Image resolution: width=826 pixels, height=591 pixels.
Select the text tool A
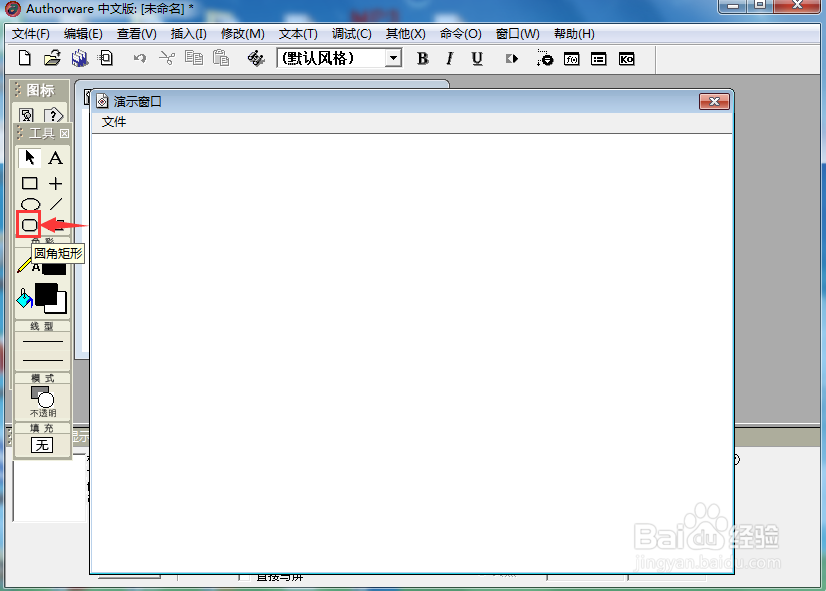[55, 157]
